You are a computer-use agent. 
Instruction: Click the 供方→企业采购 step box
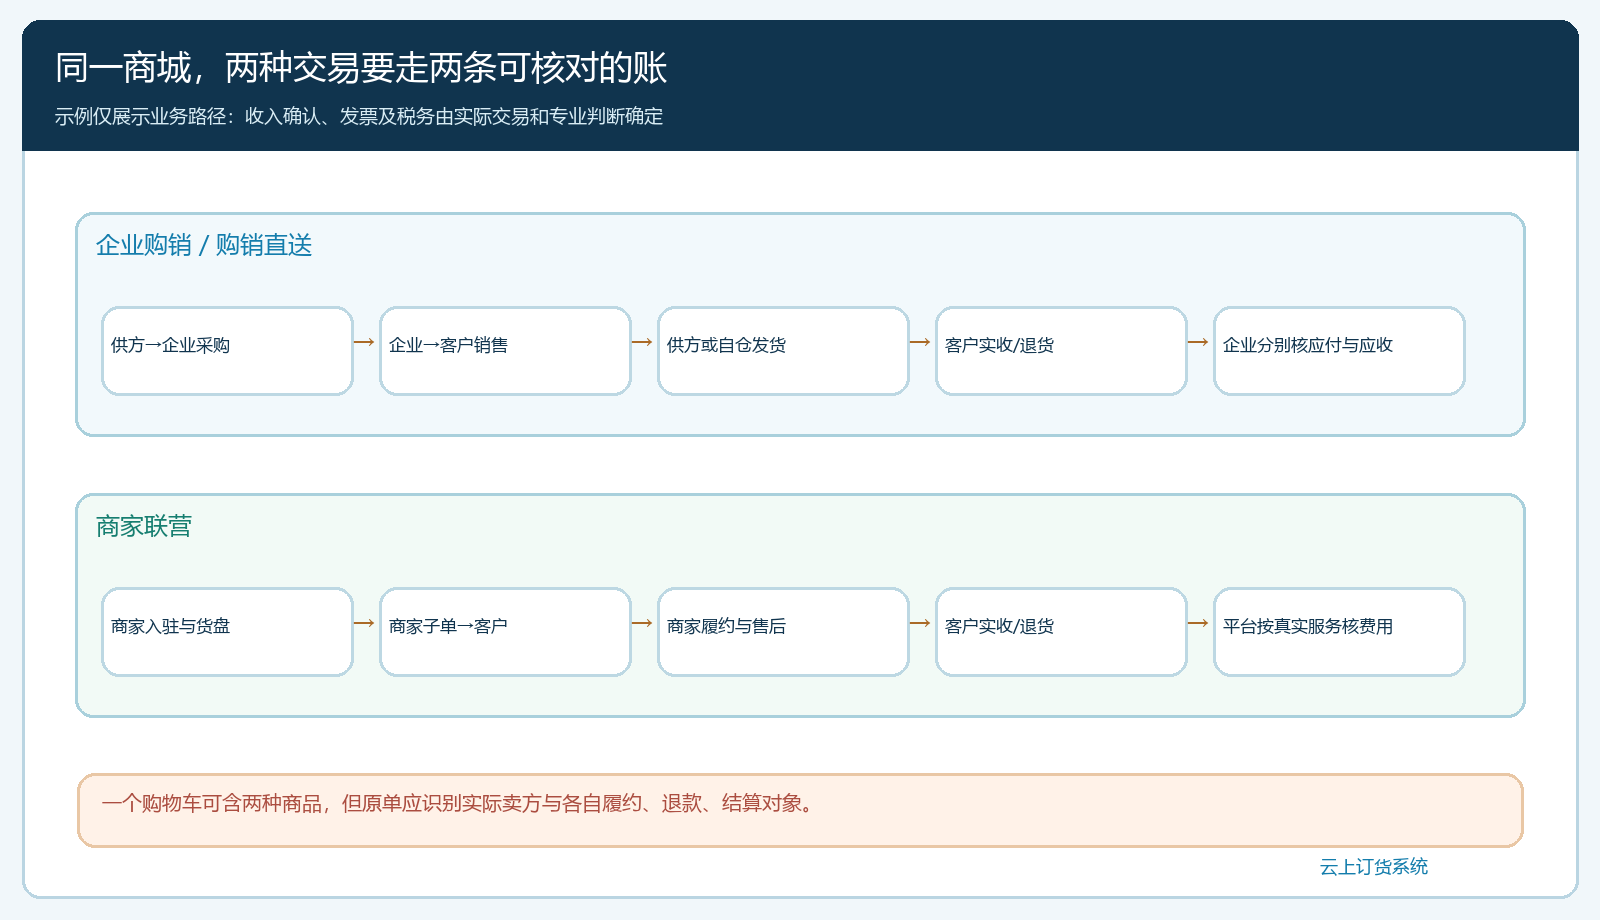coord(227,351)
